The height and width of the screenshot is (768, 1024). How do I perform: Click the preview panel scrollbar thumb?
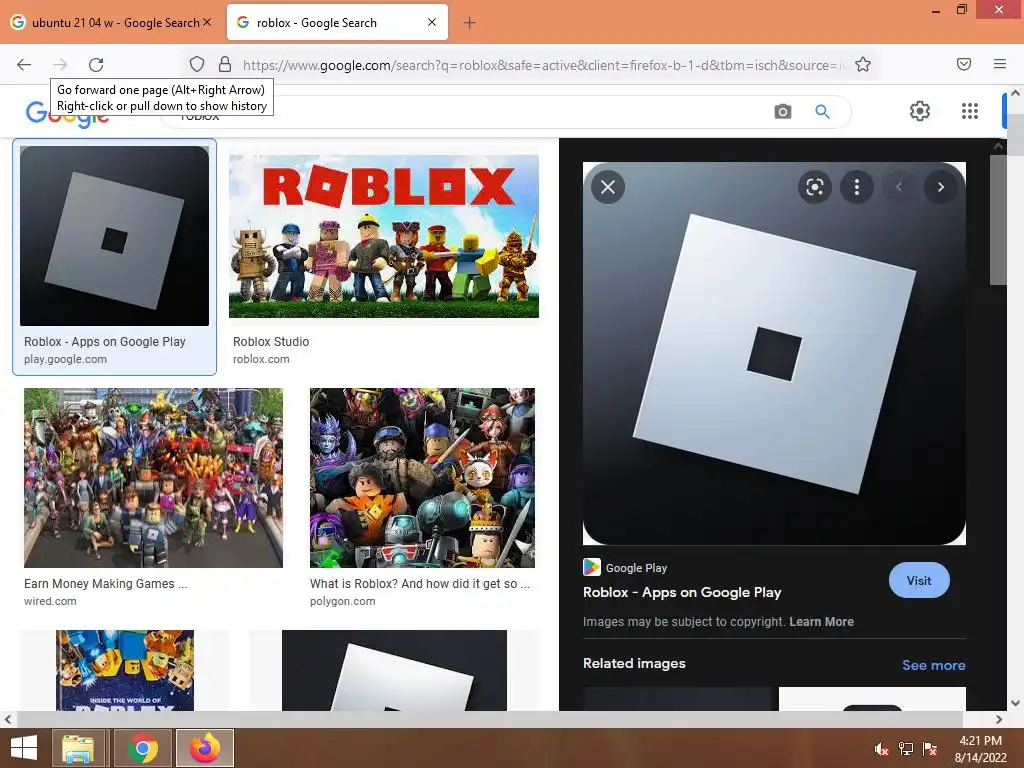[997, 219]
